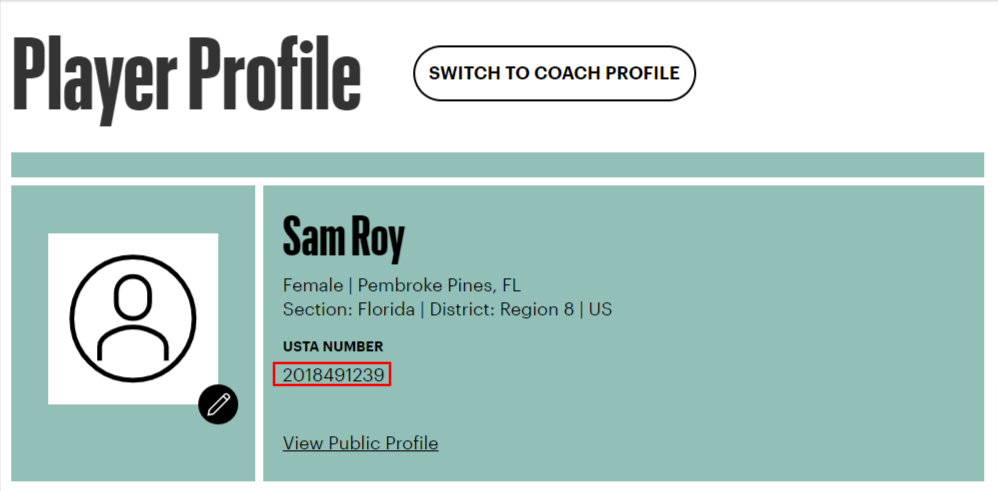The image size is (998, 491).
Task: Select the Female gender text
Action: [313, 285]
